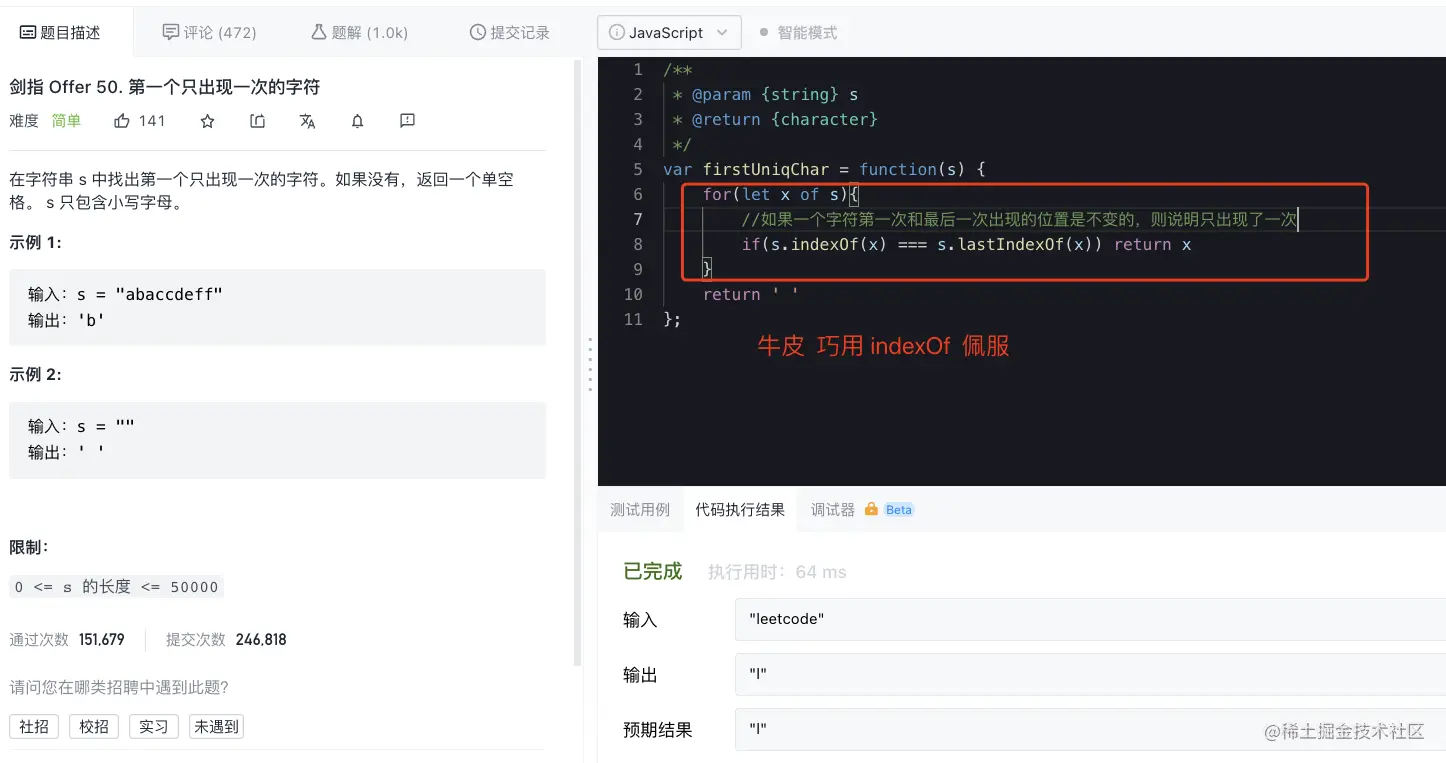The image size is (1446, 763).
Task: Click the info icon in the JavaScript selector
Action: pos(616,33)
